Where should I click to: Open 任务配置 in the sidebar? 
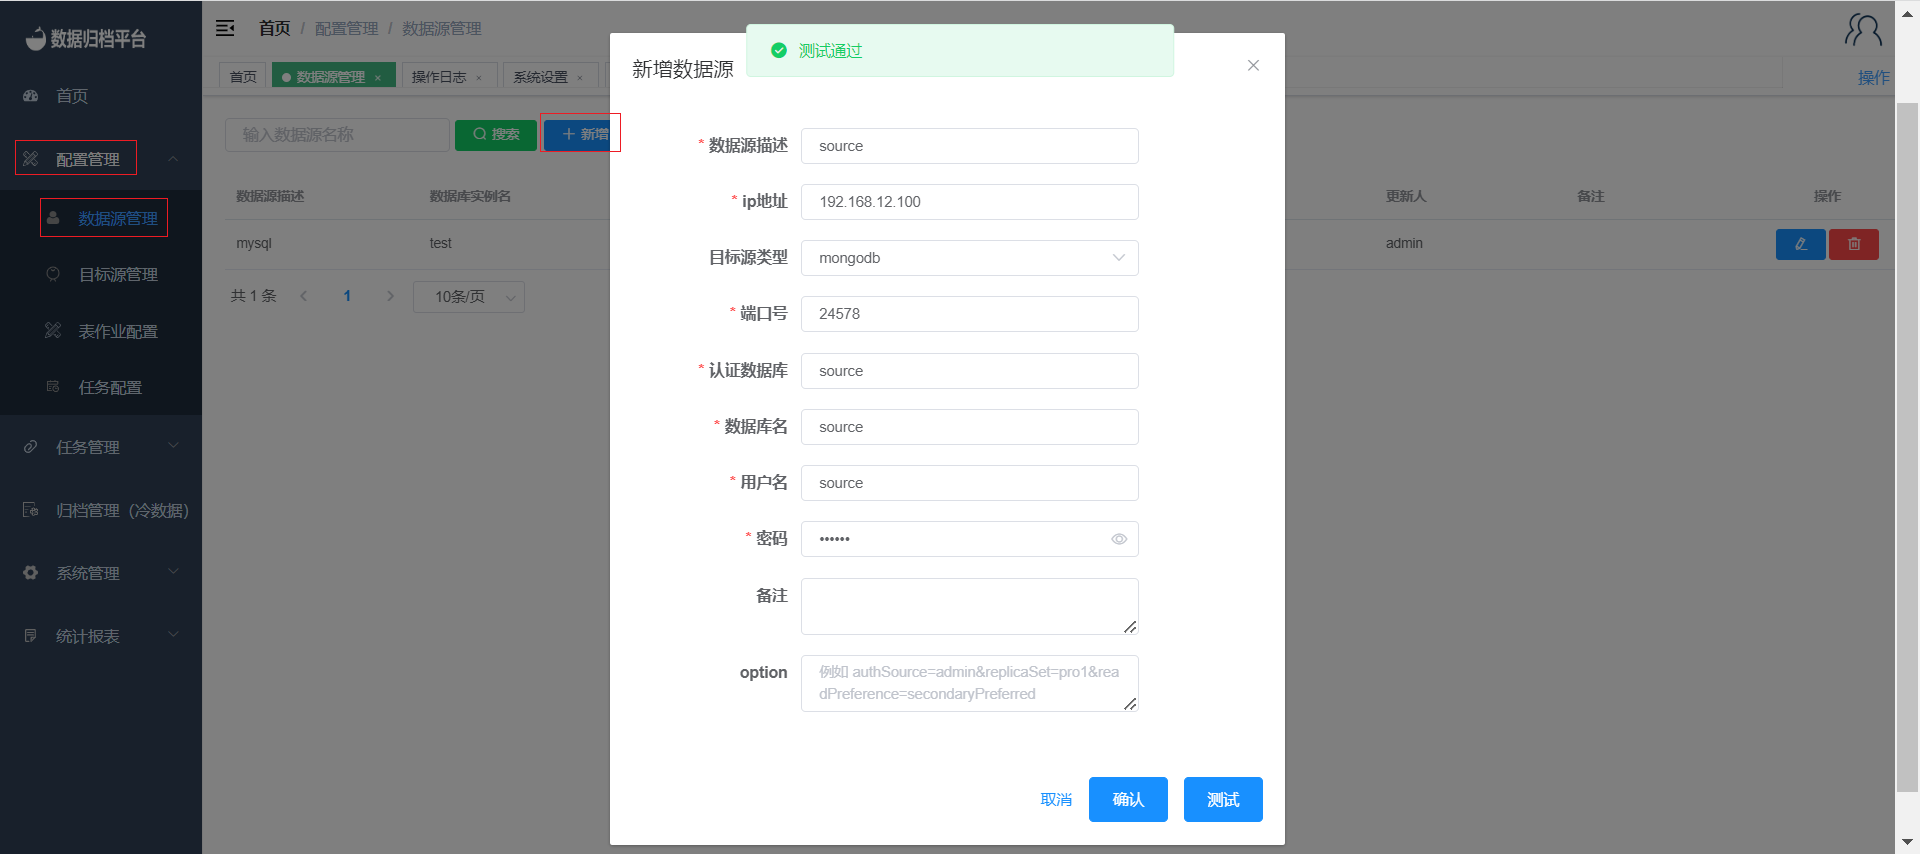pyautogui.click(x=110, y=387)
